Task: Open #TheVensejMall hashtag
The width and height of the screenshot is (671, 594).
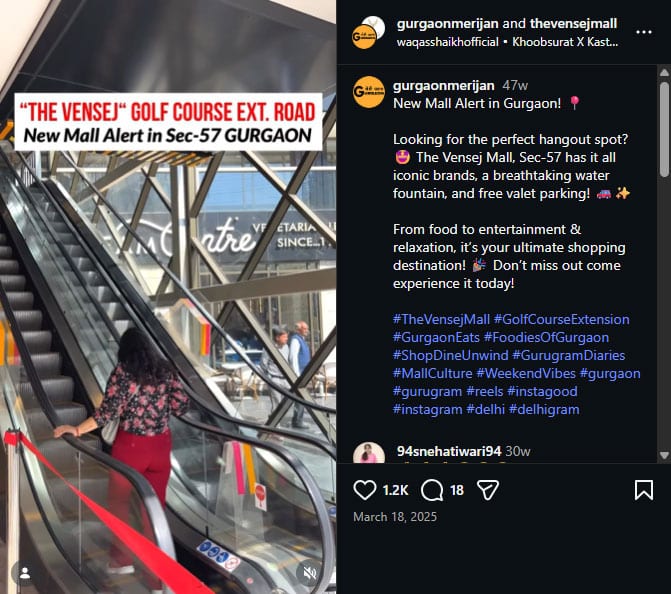Action: [441, 319]
